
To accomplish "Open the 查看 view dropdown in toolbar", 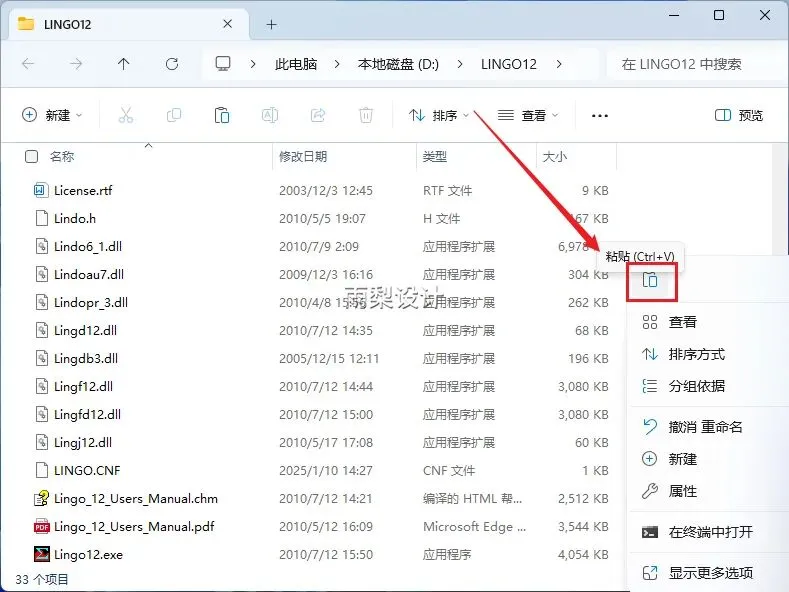I will tap(528, 115).
